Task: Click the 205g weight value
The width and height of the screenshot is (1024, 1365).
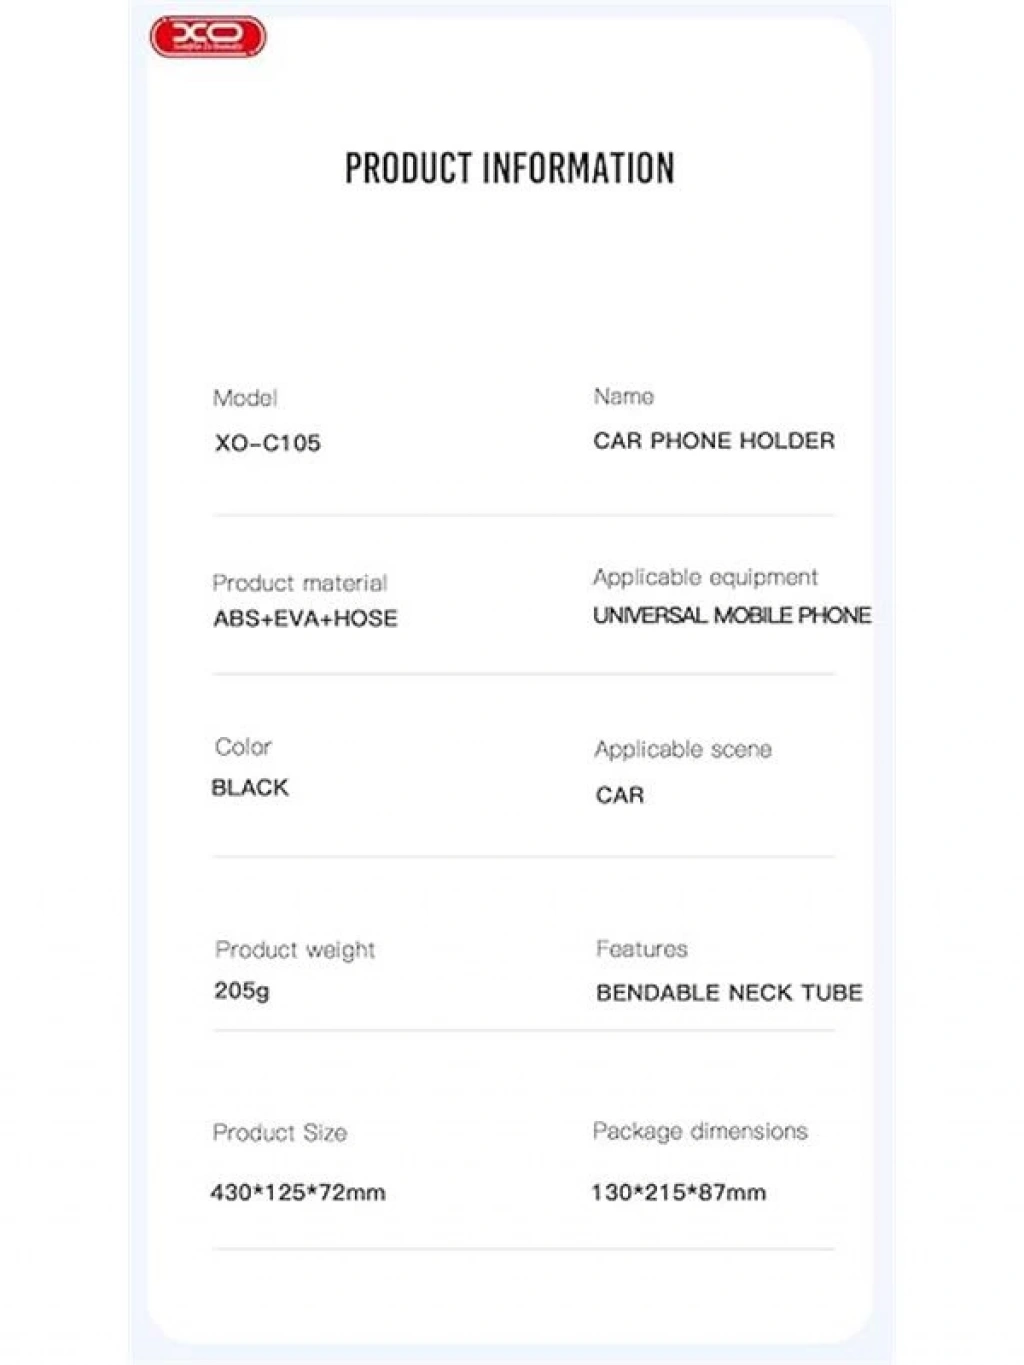Action: click(242, 991)
